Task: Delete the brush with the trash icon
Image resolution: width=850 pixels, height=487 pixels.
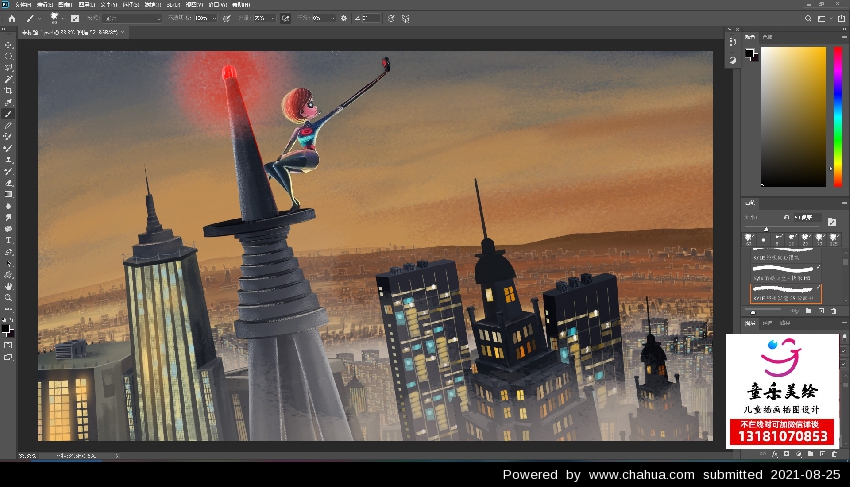Action: pyautogui.click(x=834, y=311)
